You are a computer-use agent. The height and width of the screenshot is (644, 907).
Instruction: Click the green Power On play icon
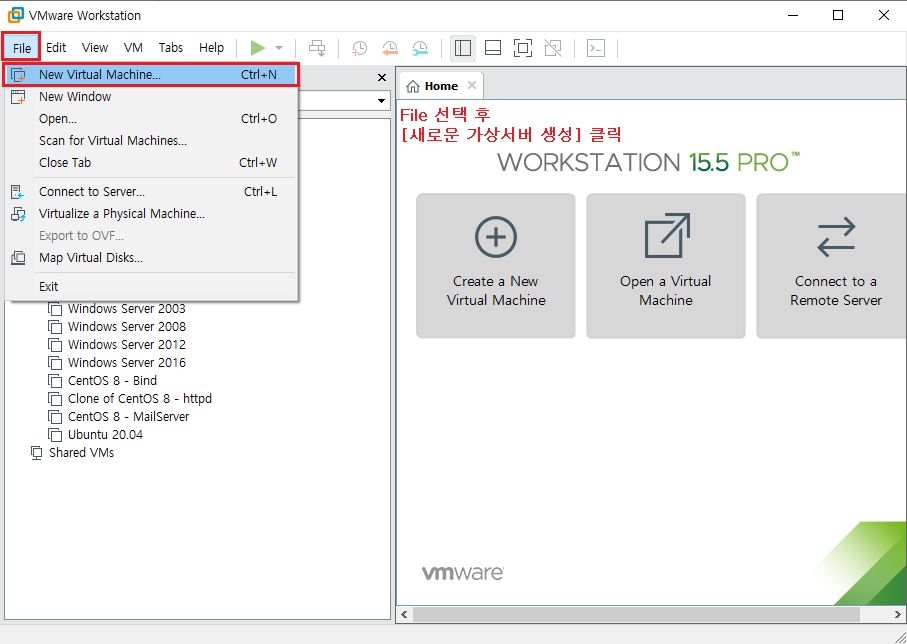pos(257,48)
